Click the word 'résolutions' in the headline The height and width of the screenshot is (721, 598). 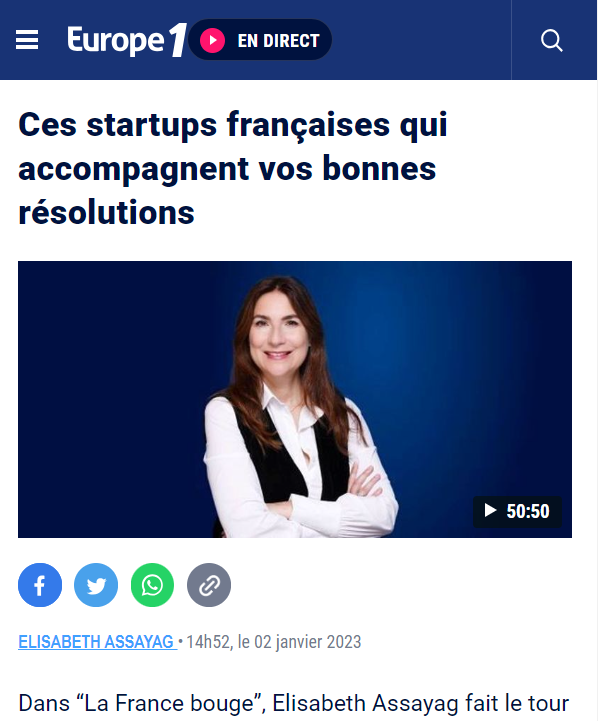pyautogui.click(x=107, y=212)
